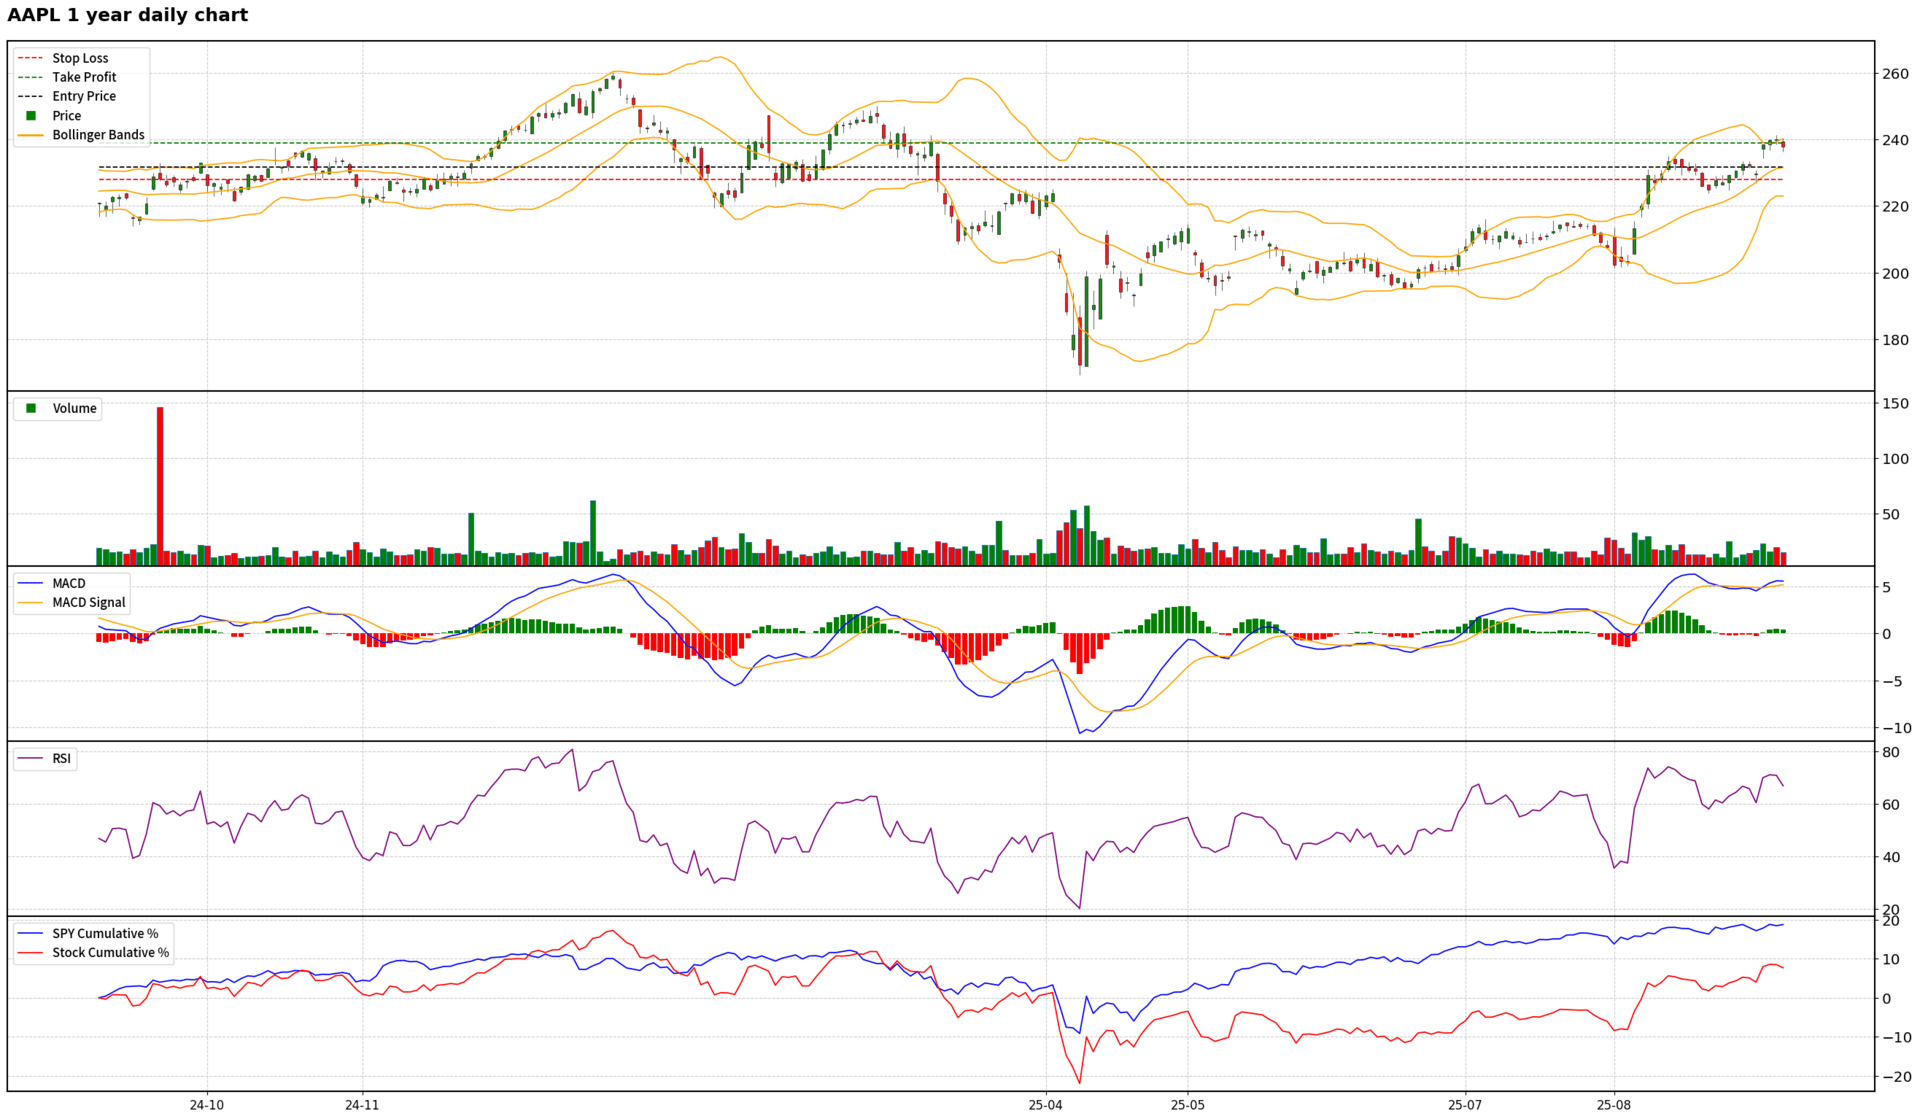
Task: Click the MACD Signal legend entry
Action: click(88, 602)
